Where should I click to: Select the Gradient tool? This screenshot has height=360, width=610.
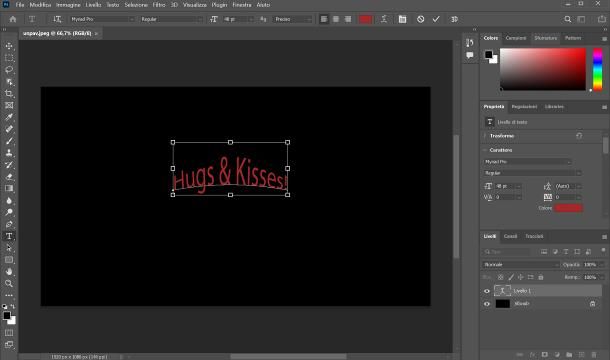[x=9, y=188]
